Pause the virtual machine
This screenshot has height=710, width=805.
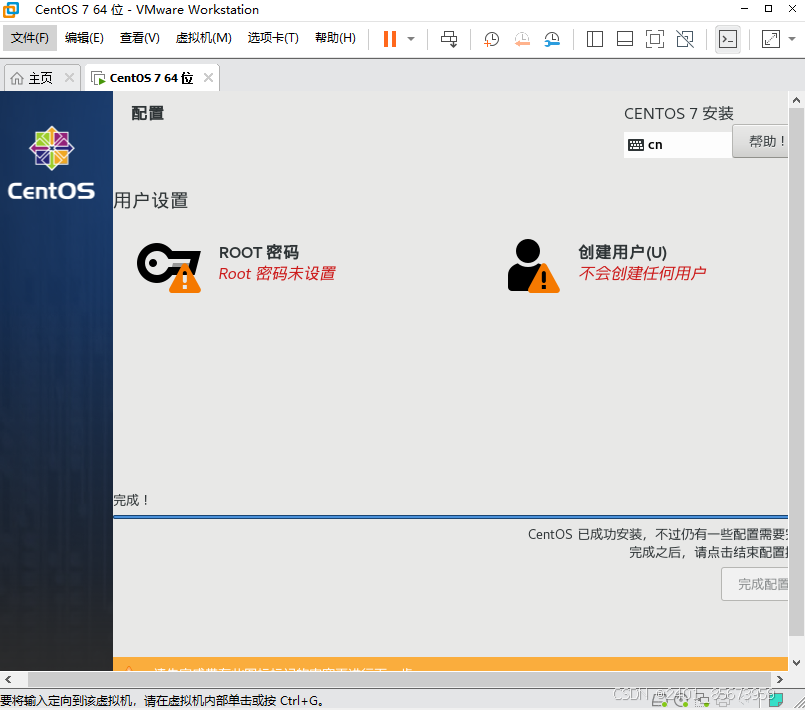[390, 39]
